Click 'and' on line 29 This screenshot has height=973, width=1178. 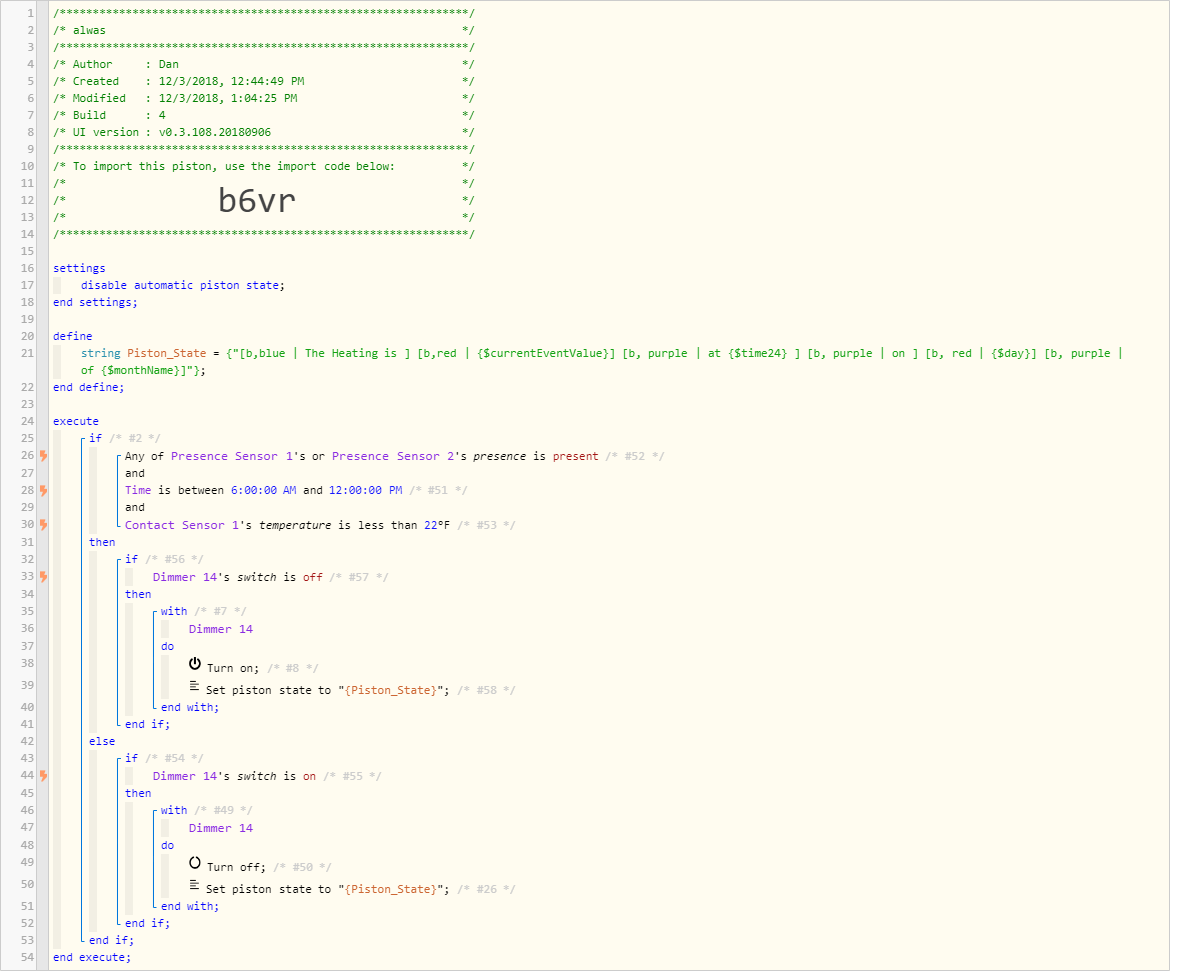[x=134, y=508]
